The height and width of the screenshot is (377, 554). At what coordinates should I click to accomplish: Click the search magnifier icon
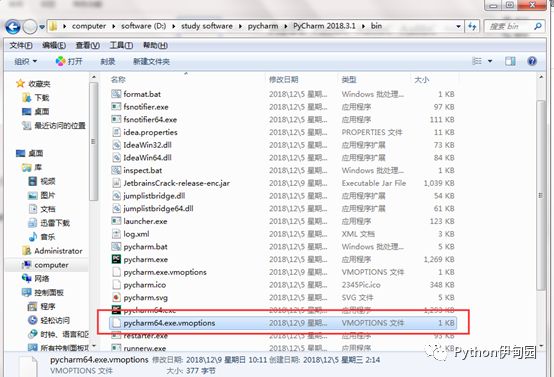(538, 26)
